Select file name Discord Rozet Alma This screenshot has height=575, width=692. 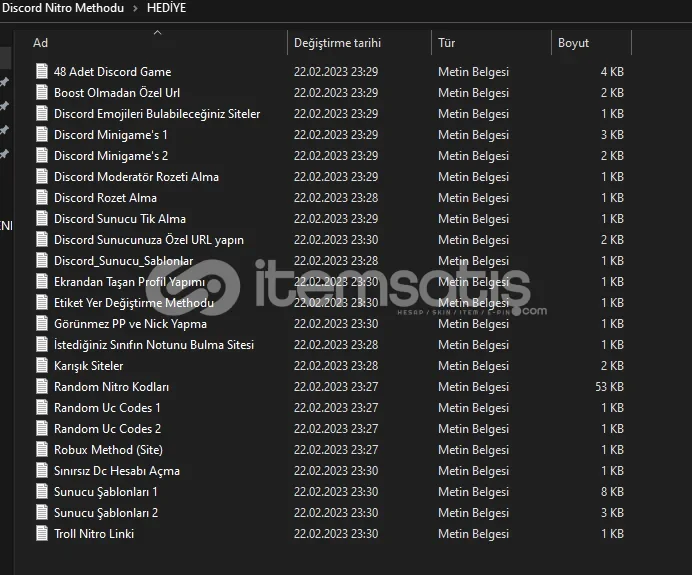click(105, 198)
